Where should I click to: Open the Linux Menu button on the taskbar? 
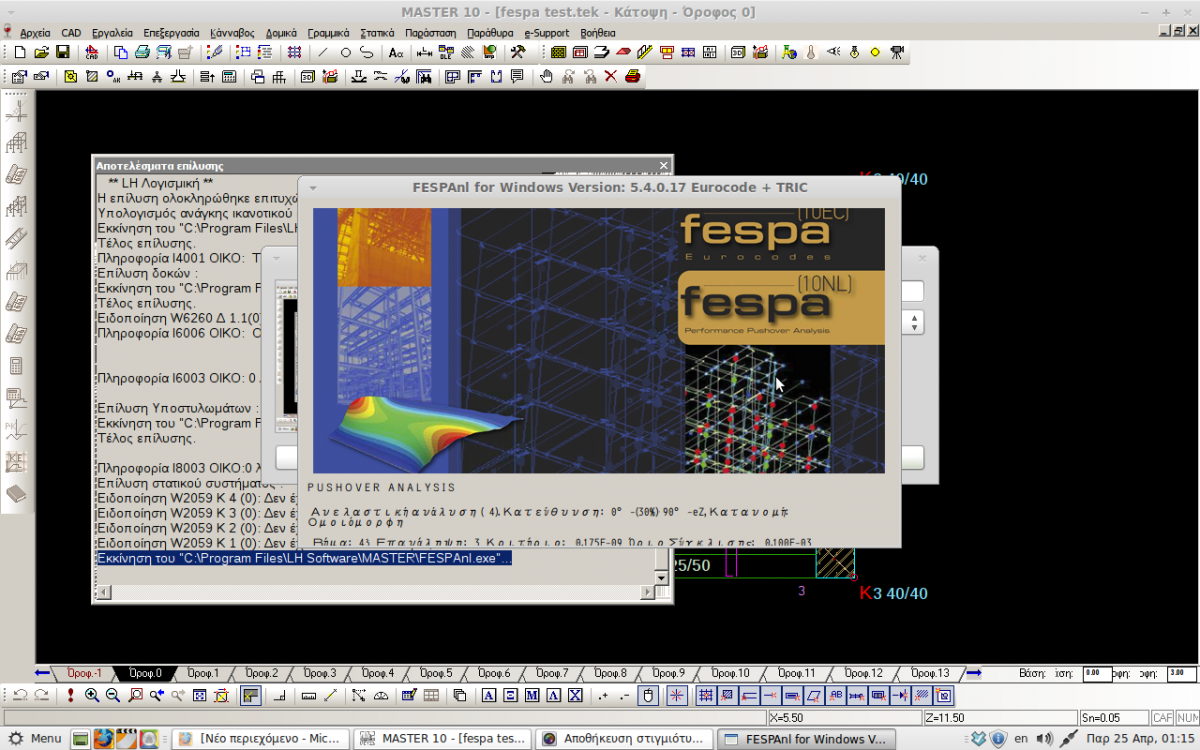pos(35,739)
